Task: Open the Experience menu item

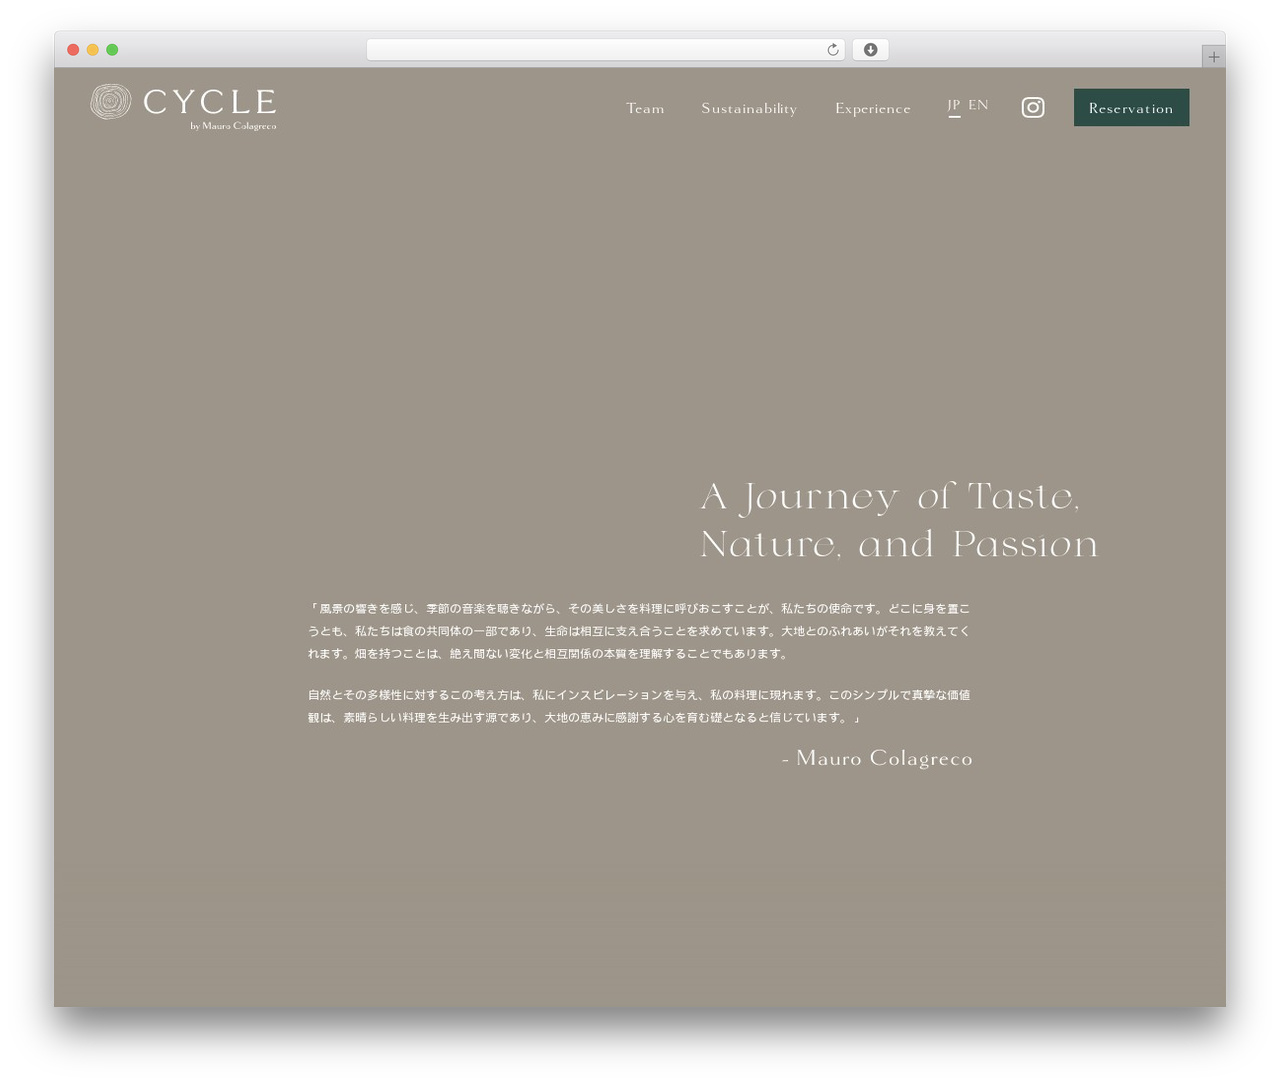Action: pyautogui.click(x=873, y=108)
